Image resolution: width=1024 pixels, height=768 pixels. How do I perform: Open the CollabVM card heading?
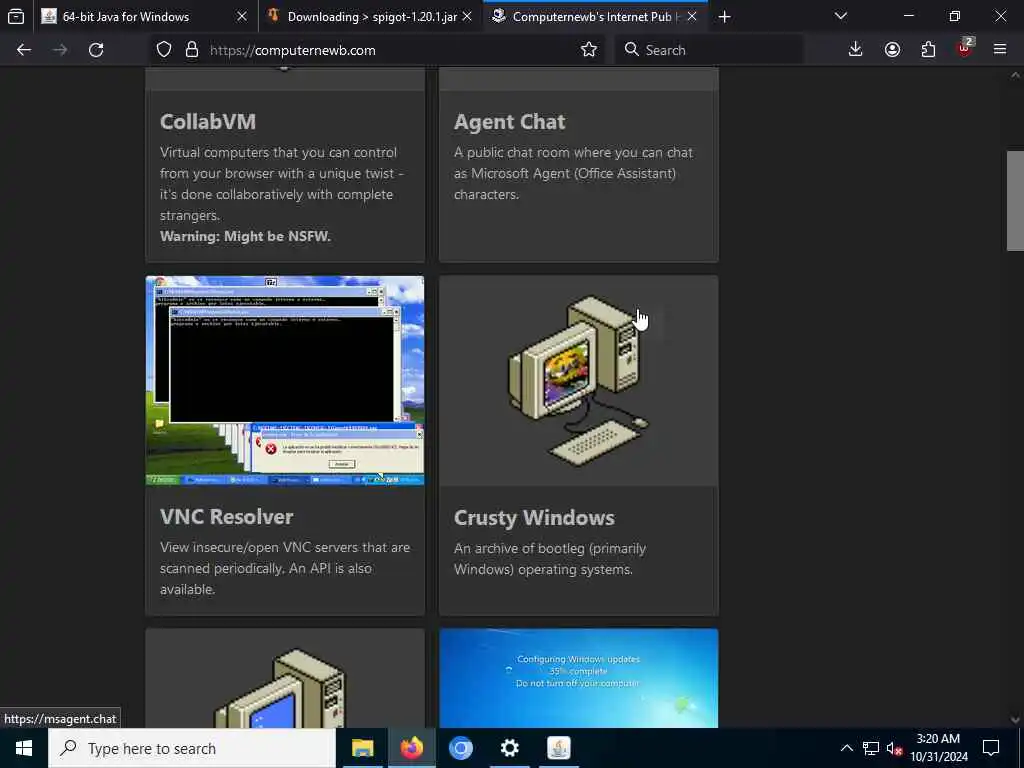(x=208, y=121)
